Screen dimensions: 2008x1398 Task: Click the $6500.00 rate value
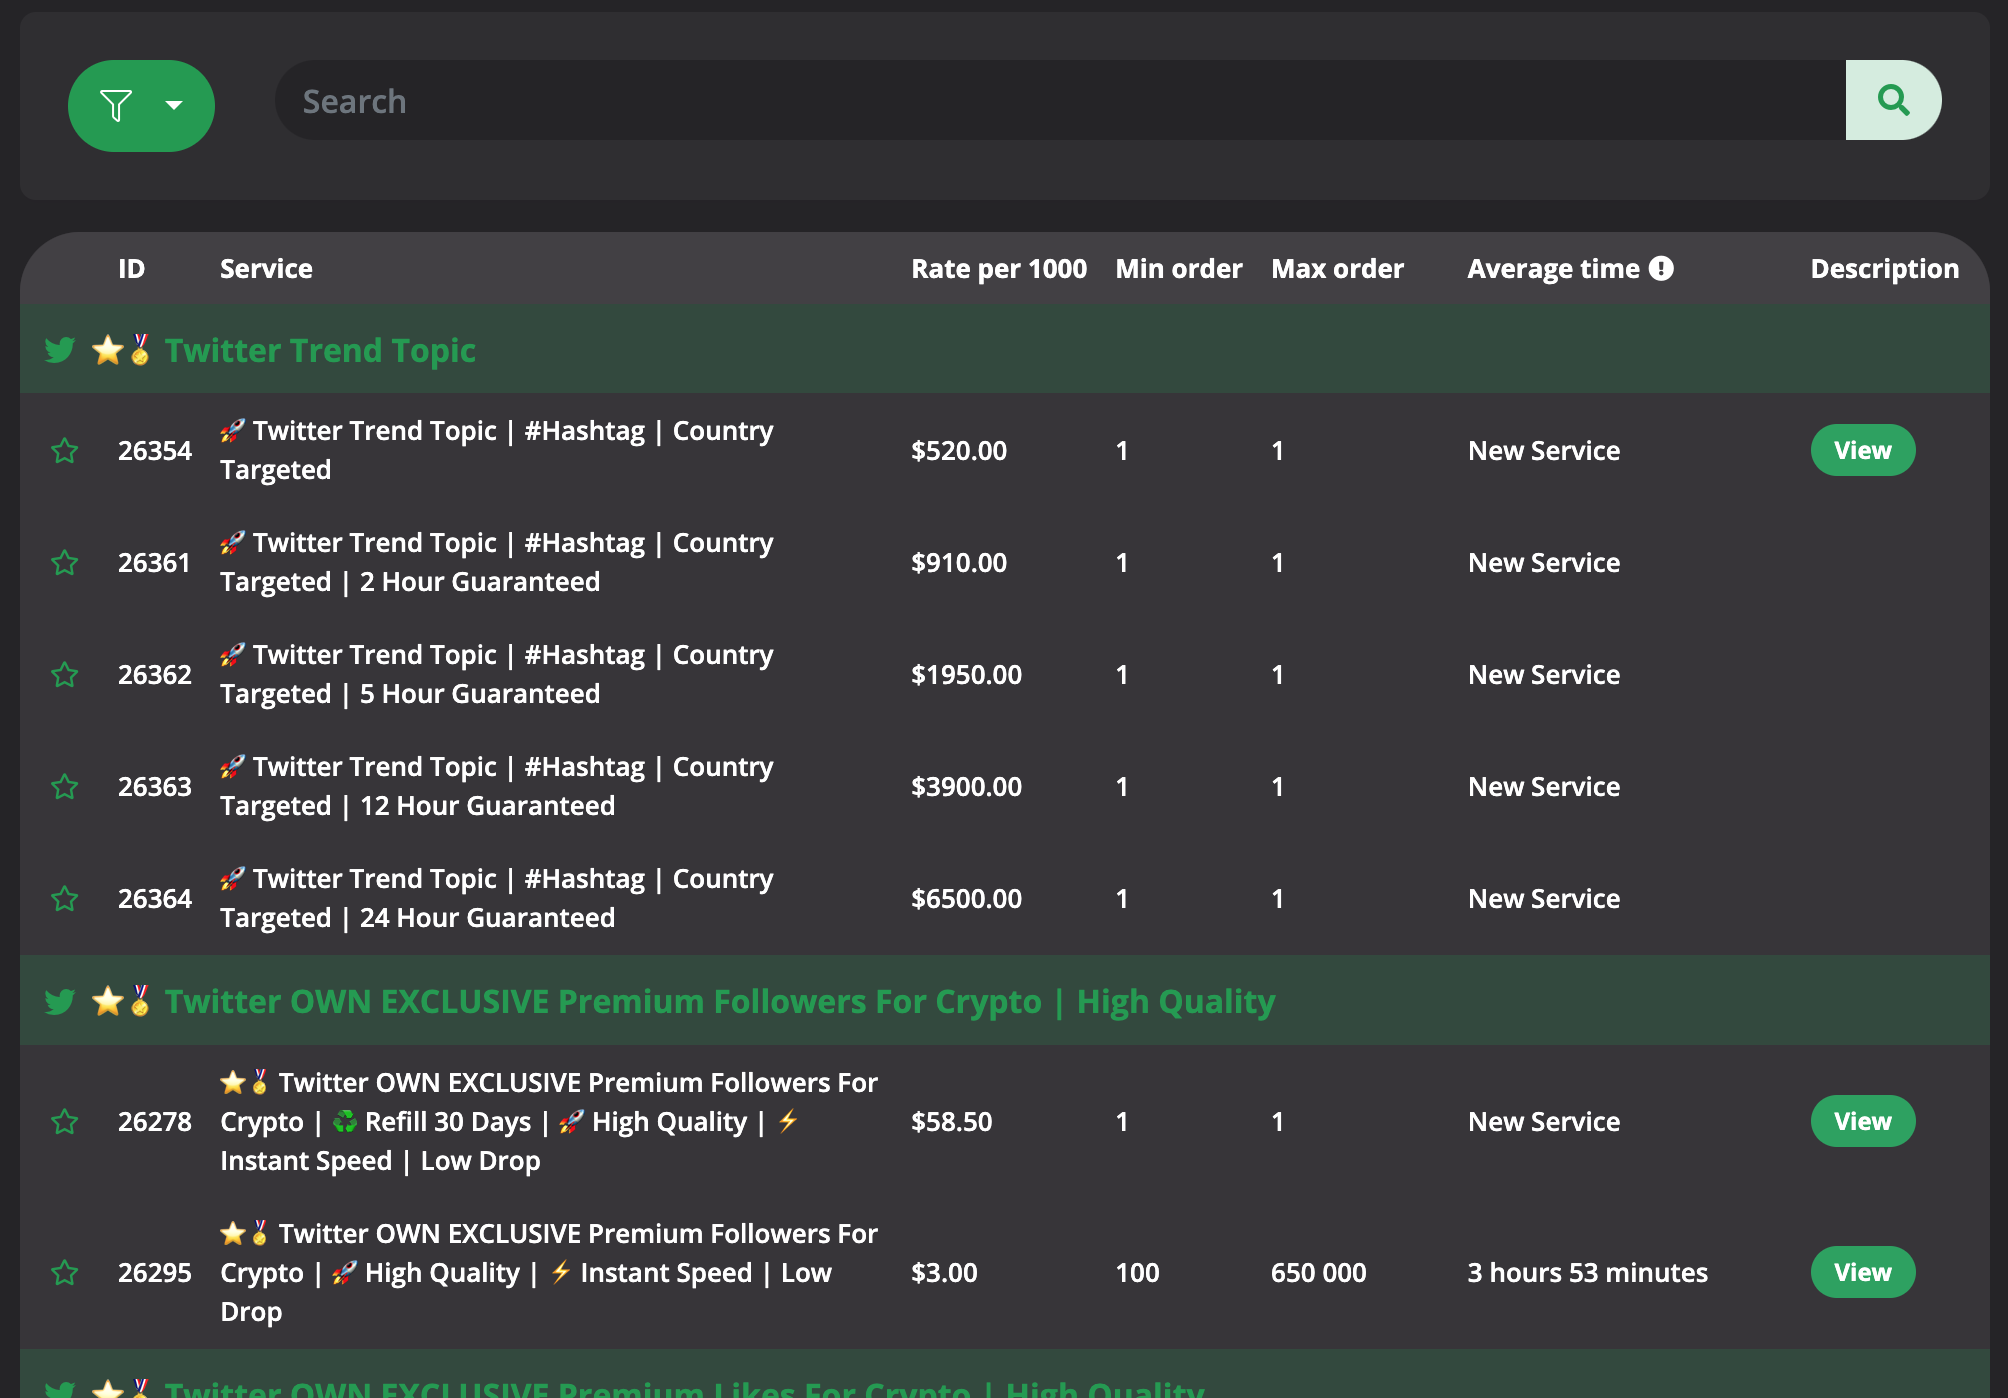point(966,899)
